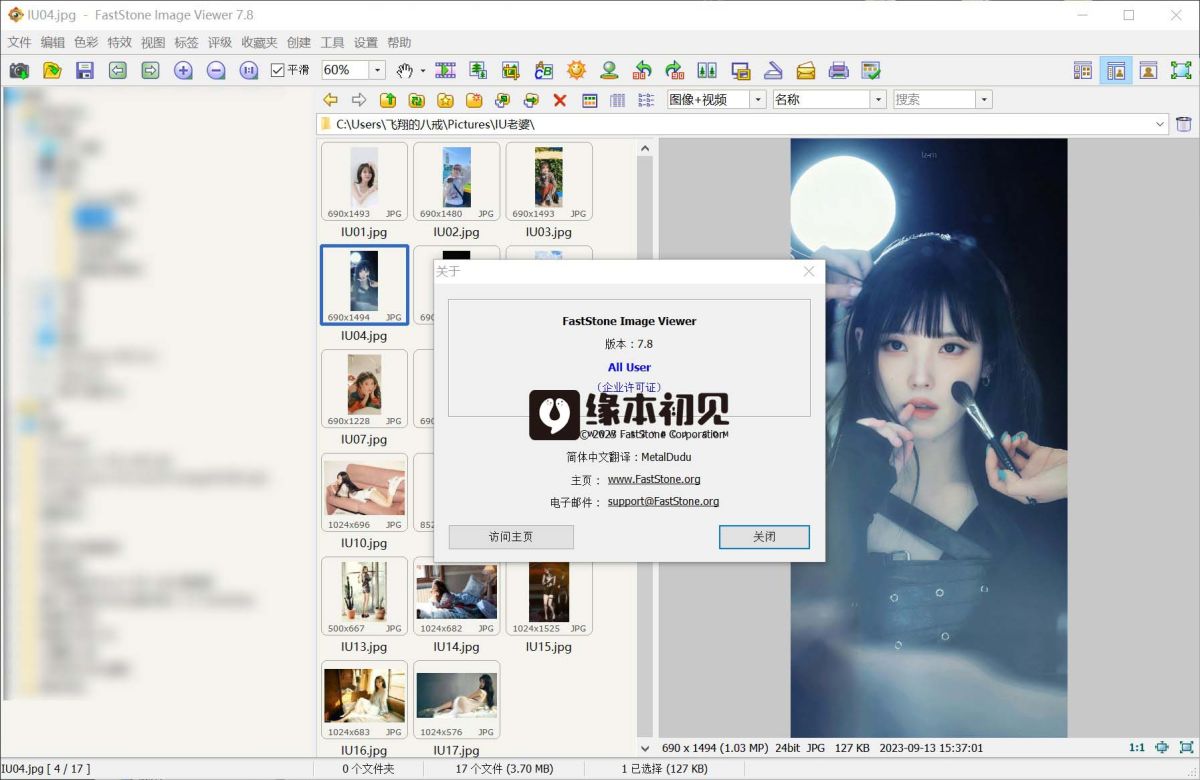Open the 文件 menu
The image size is (1200, 780).
20,43
